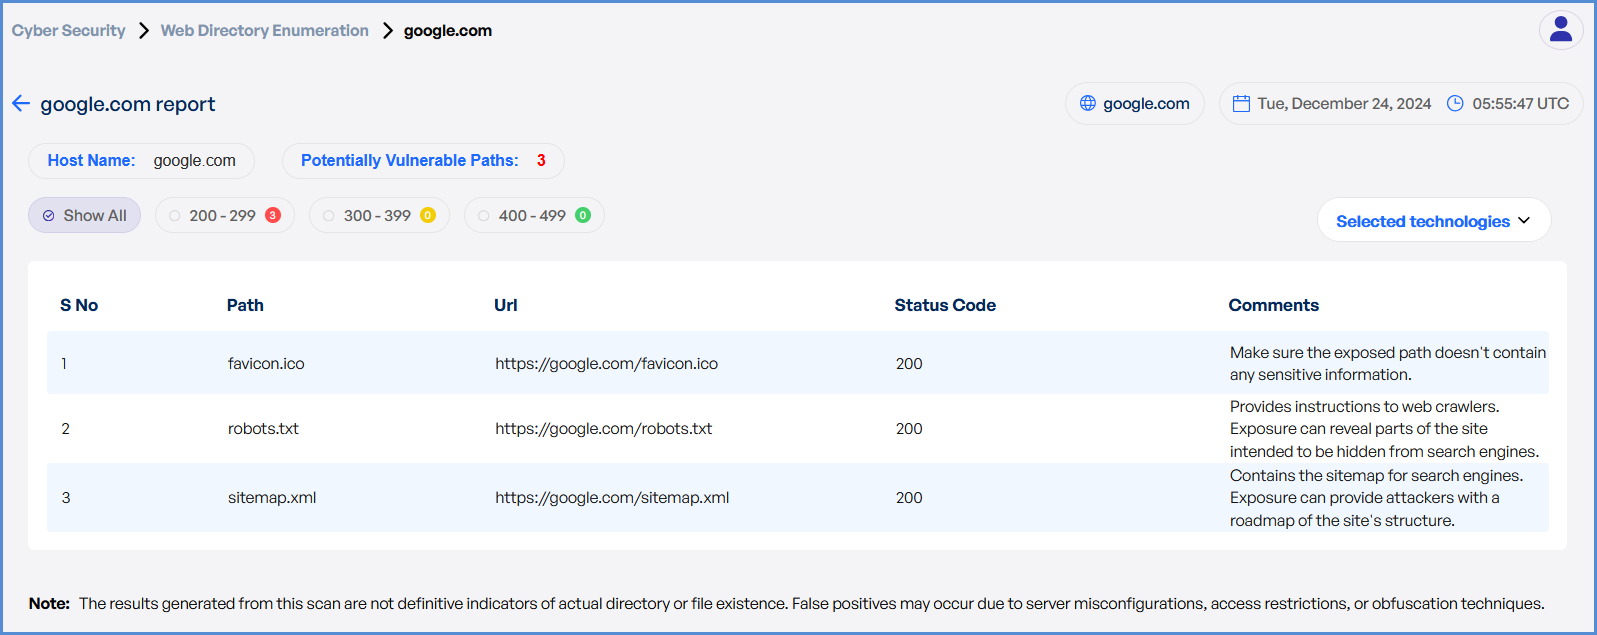Click the yellow badge on 300 - 399
The image size is (1597, 635).
[428, 215]
